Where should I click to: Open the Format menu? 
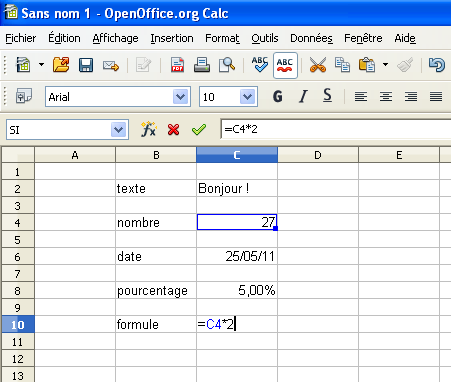coord(222,38)
